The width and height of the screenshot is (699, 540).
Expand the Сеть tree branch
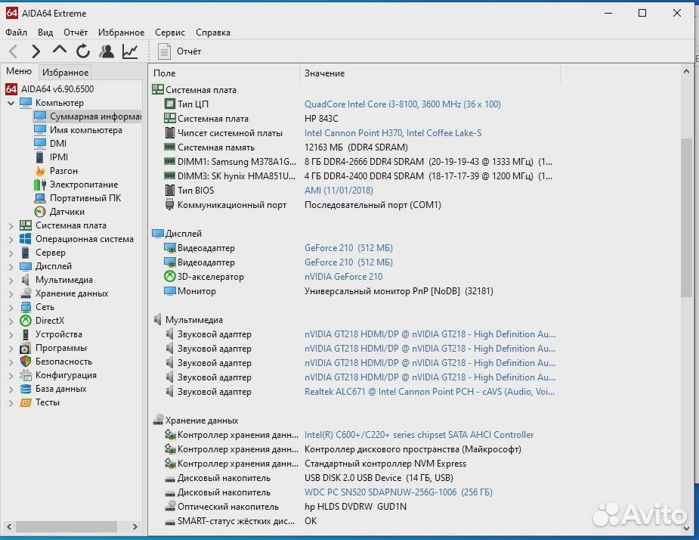coord(11,308)
